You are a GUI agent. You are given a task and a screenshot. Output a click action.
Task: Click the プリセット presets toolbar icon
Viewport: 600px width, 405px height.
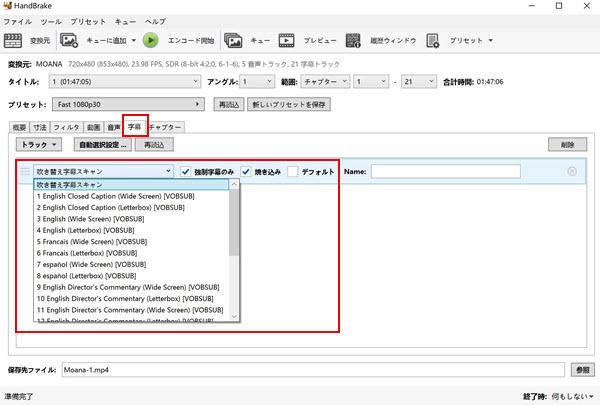[x=436, y=41]
